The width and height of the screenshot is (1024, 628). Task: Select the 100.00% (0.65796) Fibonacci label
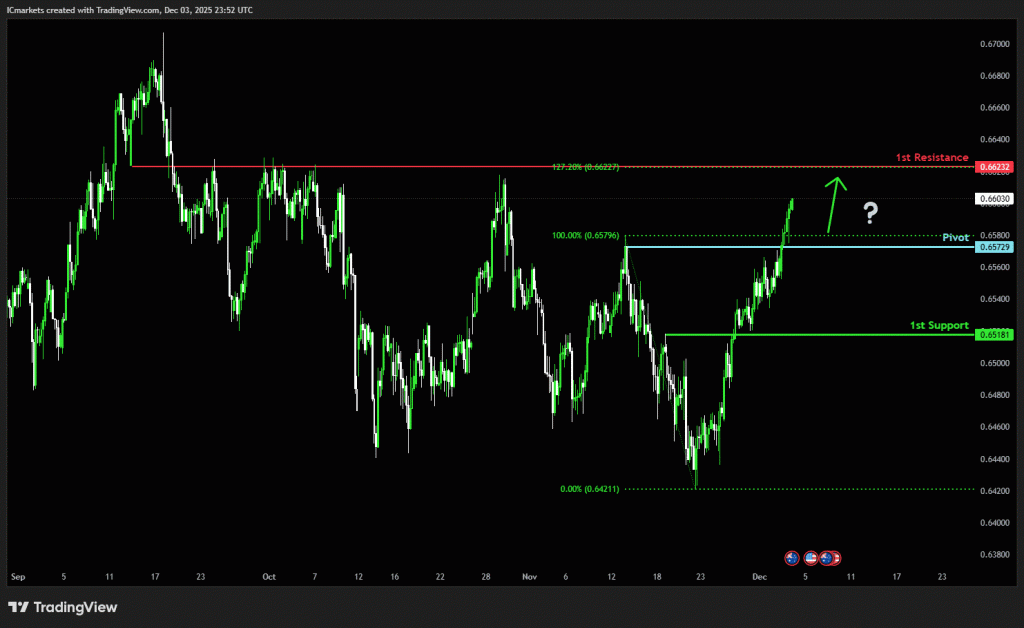pos(585,236)
